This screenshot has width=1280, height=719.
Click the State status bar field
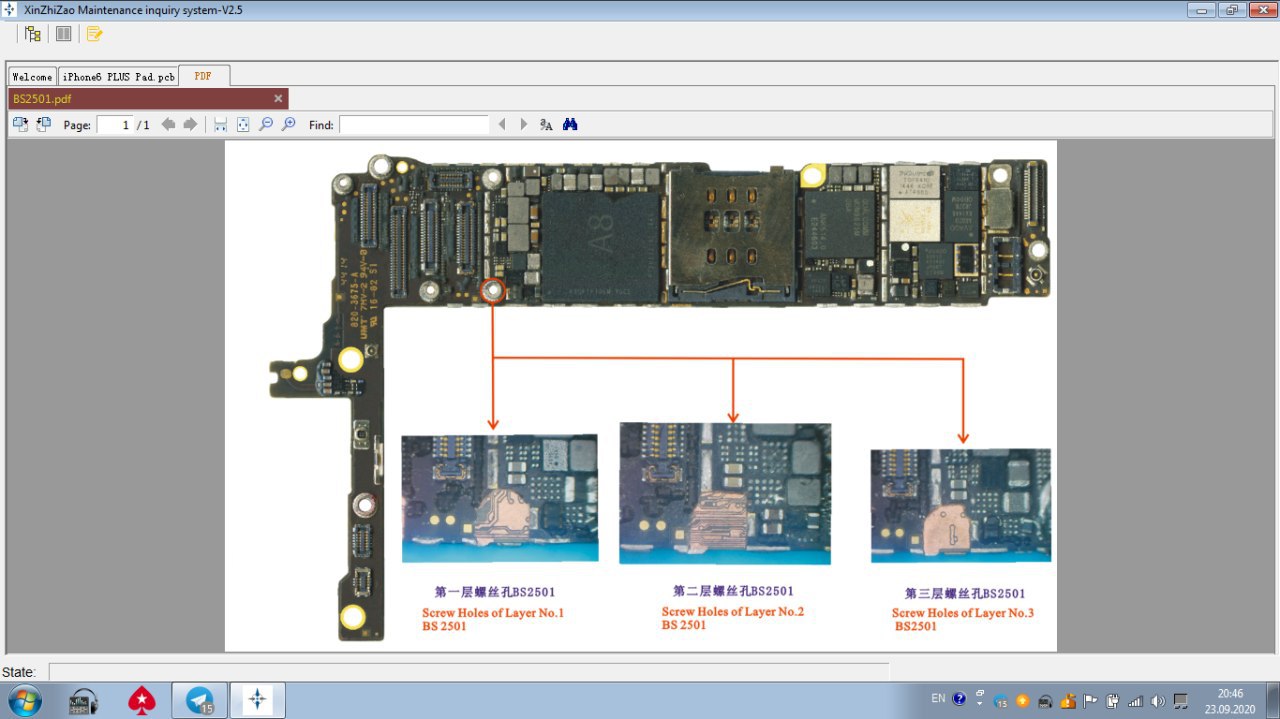click(468, 672)
